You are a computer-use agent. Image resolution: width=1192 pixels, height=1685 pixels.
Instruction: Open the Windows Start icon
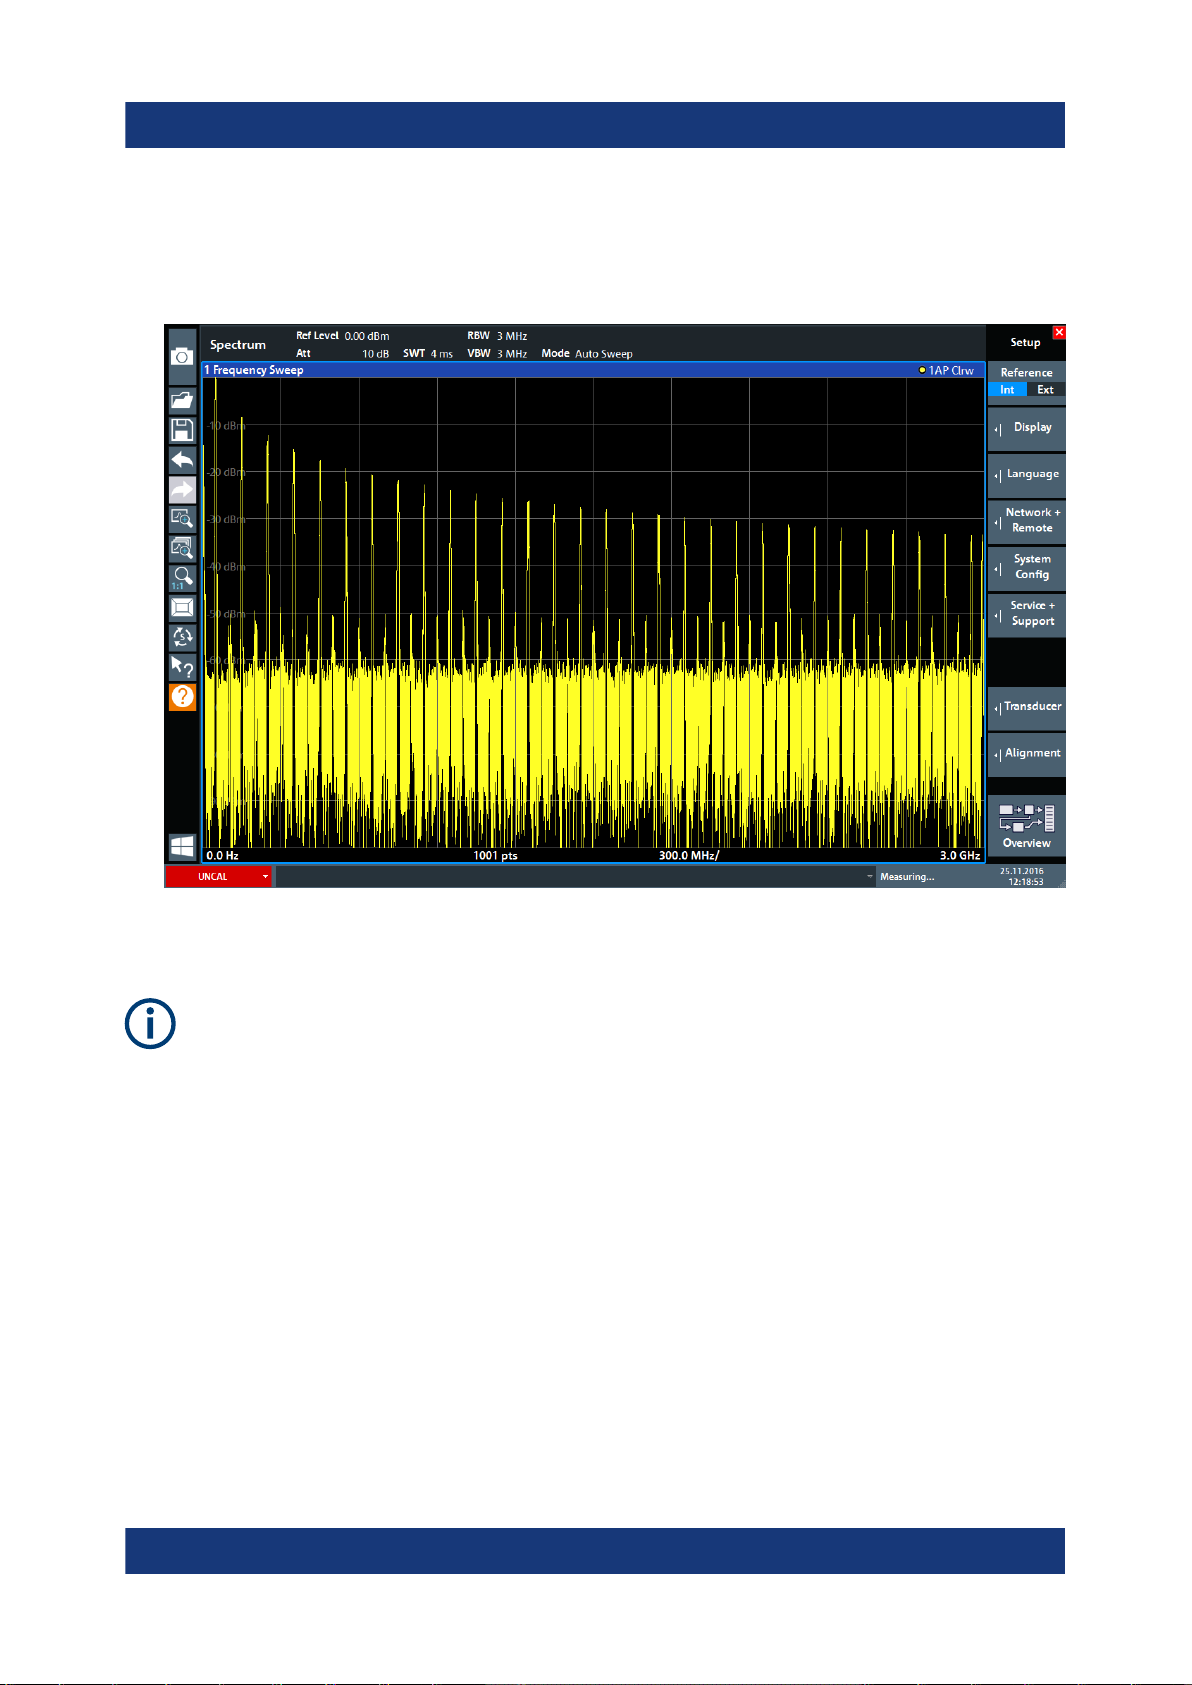[182, 847]
